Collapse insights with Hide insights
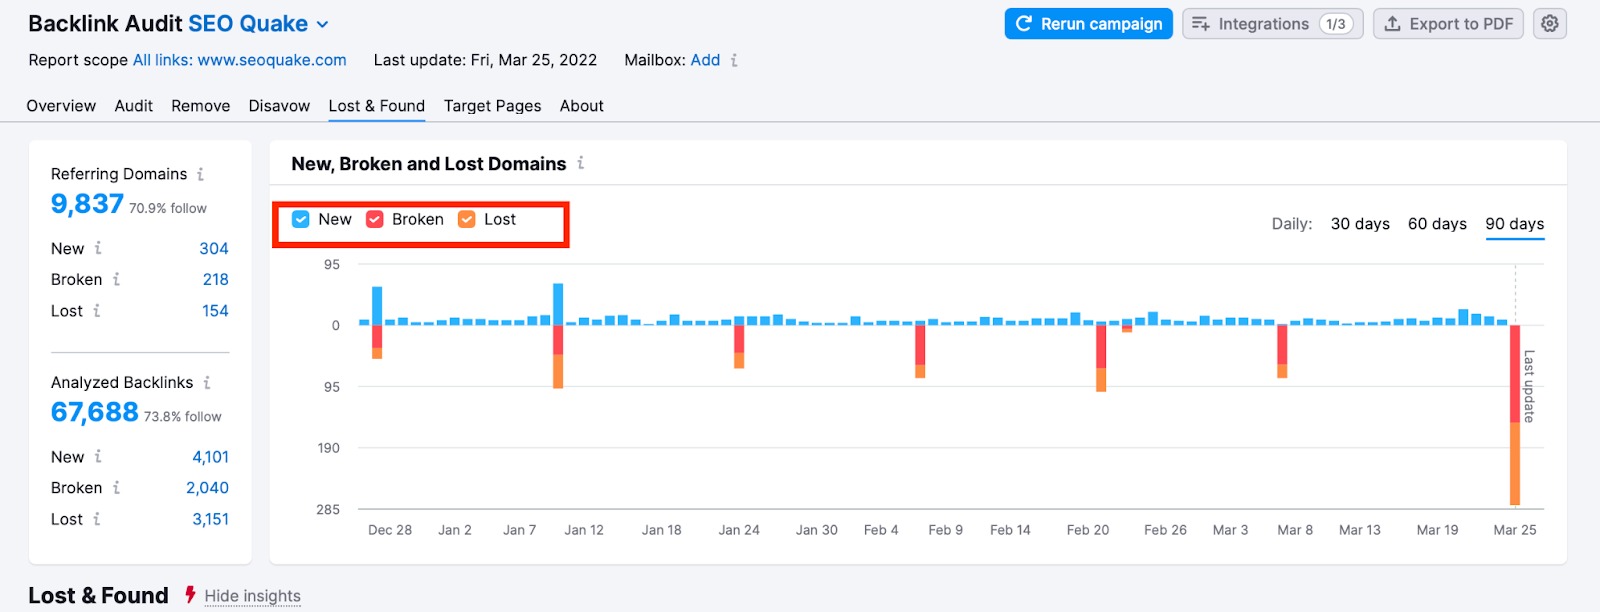Viewport: 1600px width, 612px height. 252,596
